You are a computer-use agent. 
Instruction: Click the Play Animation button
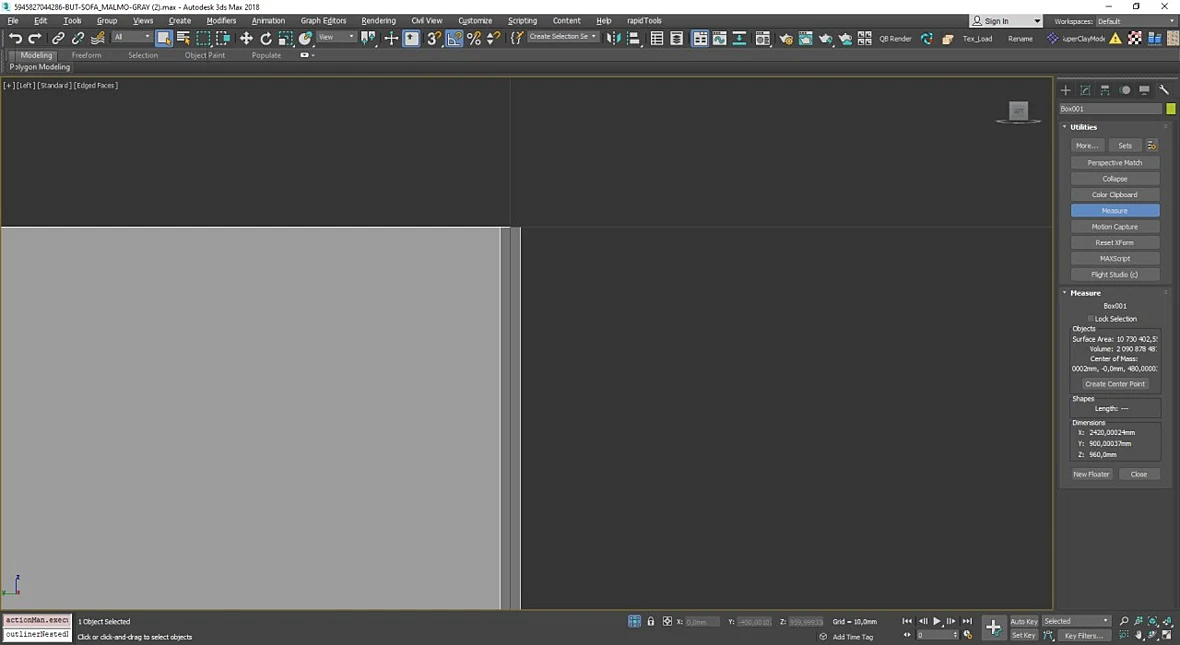point(937,621)
